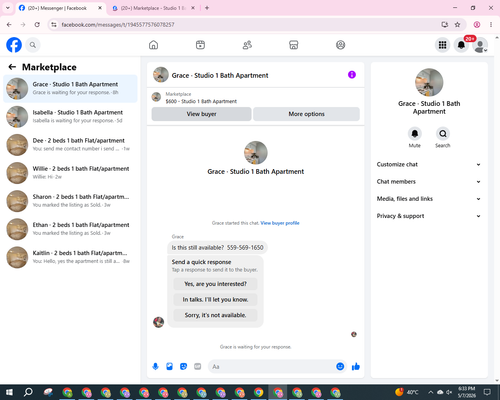Open taskbar clock showing 6:33 PM
This screenshot has width=500, height=400.
point(466,392)
